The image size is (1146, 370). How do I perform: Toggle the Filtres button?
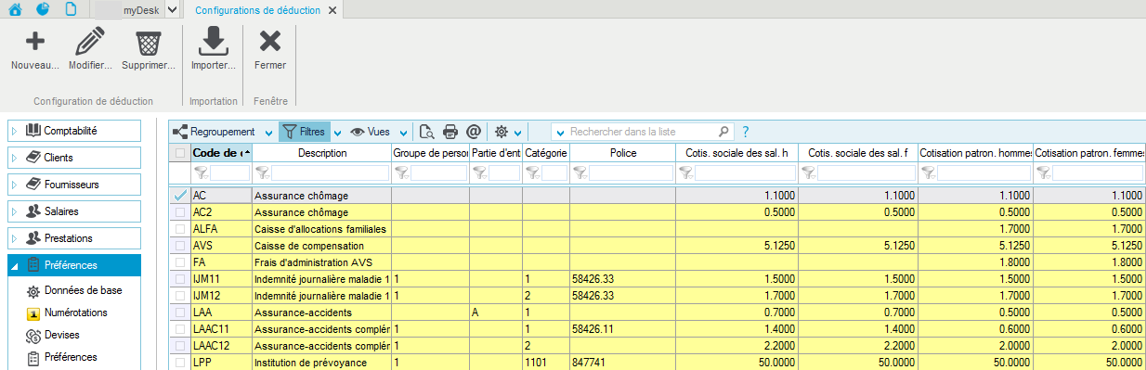click(304, 132)
